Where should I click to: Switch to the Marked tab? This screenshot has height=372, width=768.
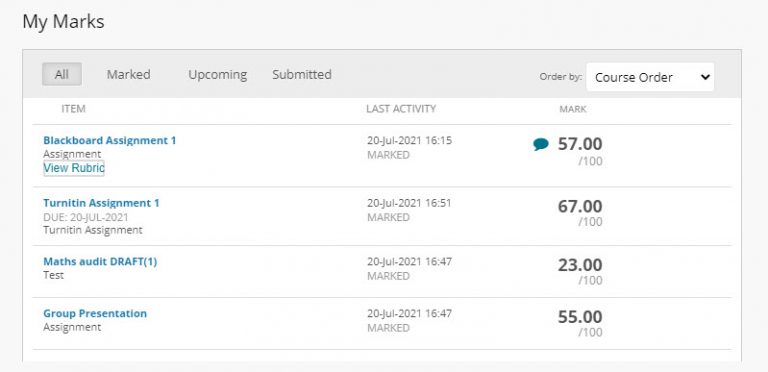click(128, 74)
